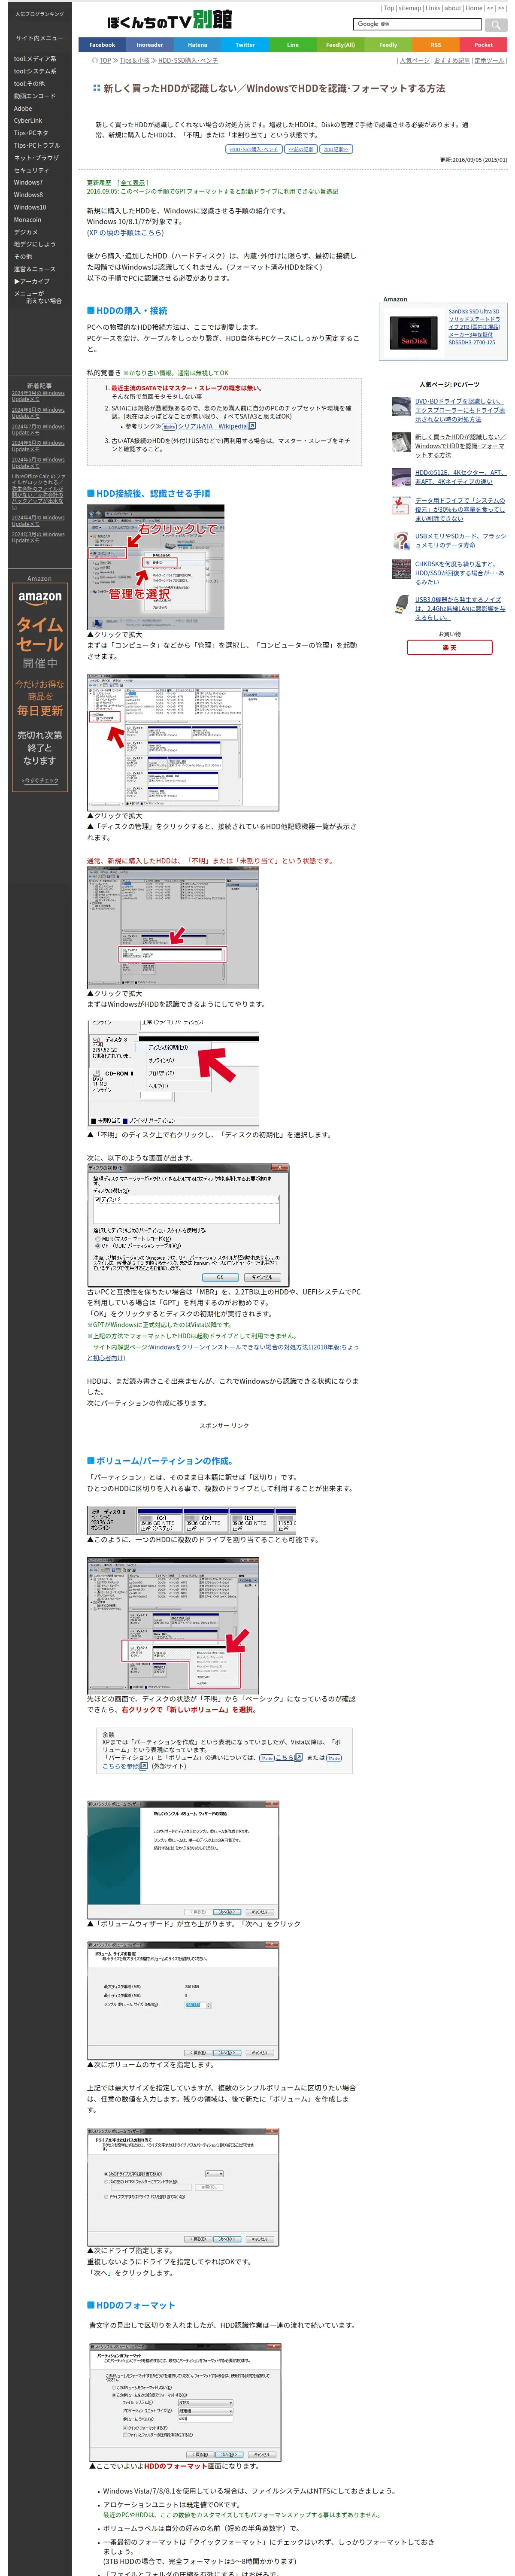
Task: Click the magnifier search button
Action: tap(496, 24)
